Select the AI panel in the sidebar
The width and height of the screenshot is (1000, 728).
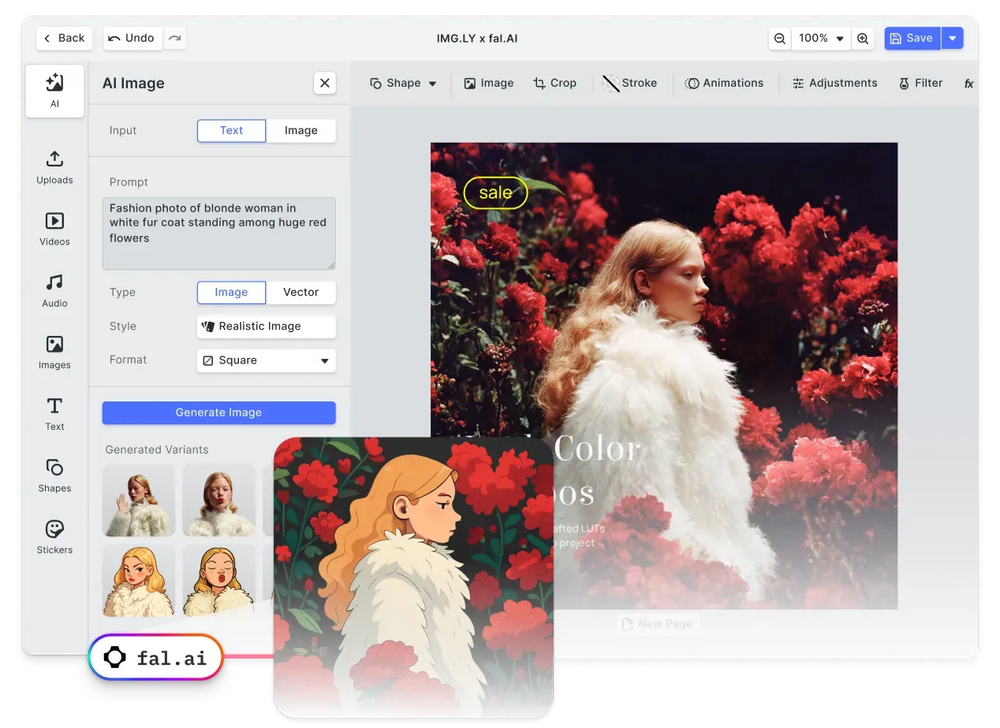(x=55, y=90)
